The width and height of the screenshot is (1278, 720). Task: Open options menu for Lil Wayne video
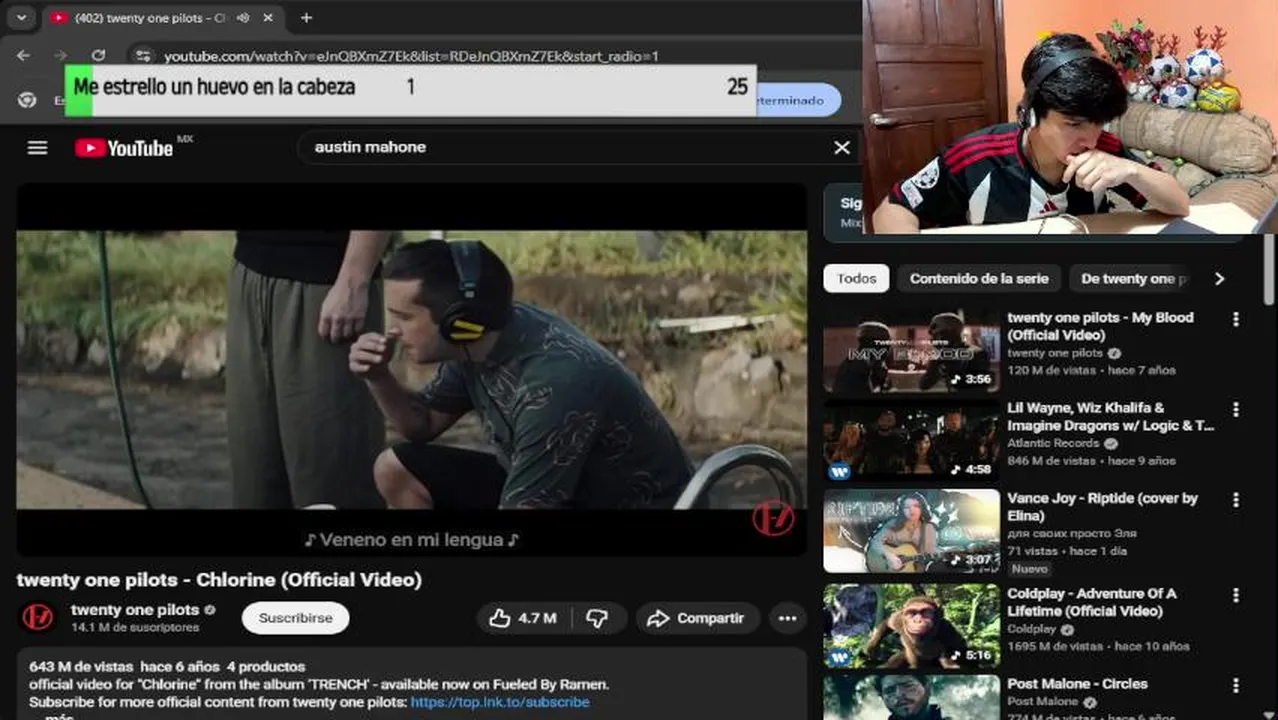click(x=1236, y=409)
